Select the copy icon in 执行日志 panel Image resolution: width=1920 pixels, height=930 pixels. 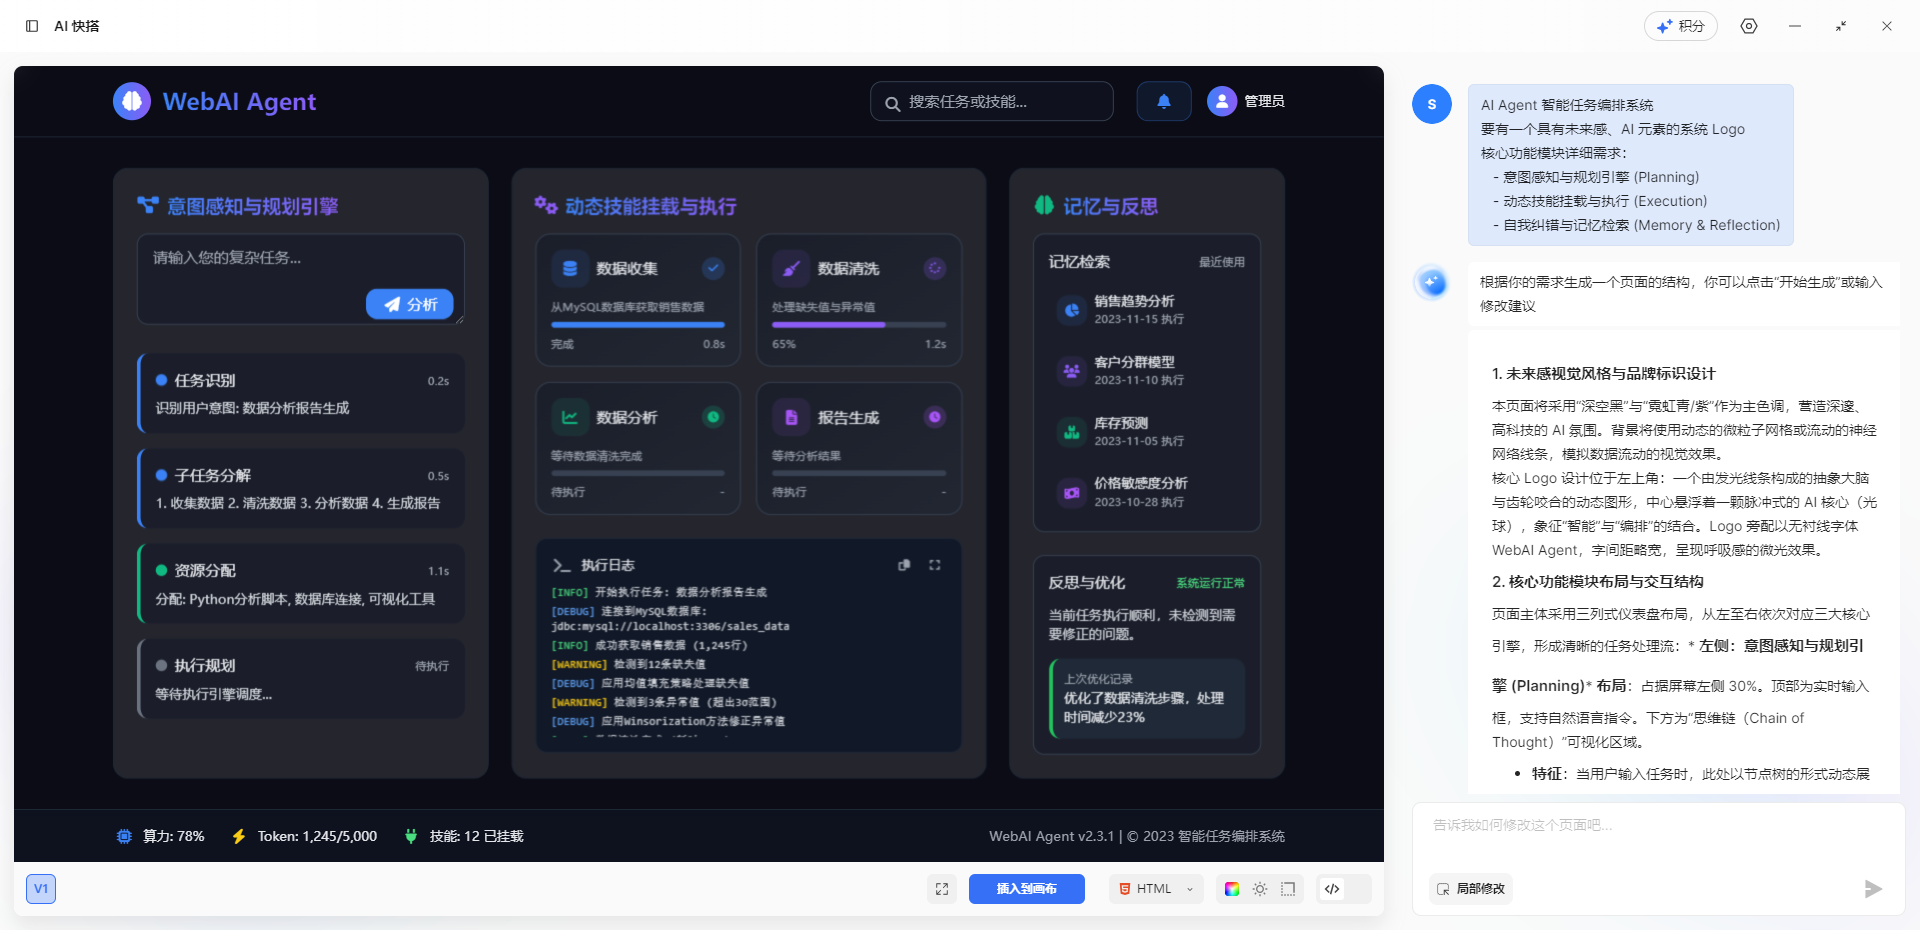904,565
